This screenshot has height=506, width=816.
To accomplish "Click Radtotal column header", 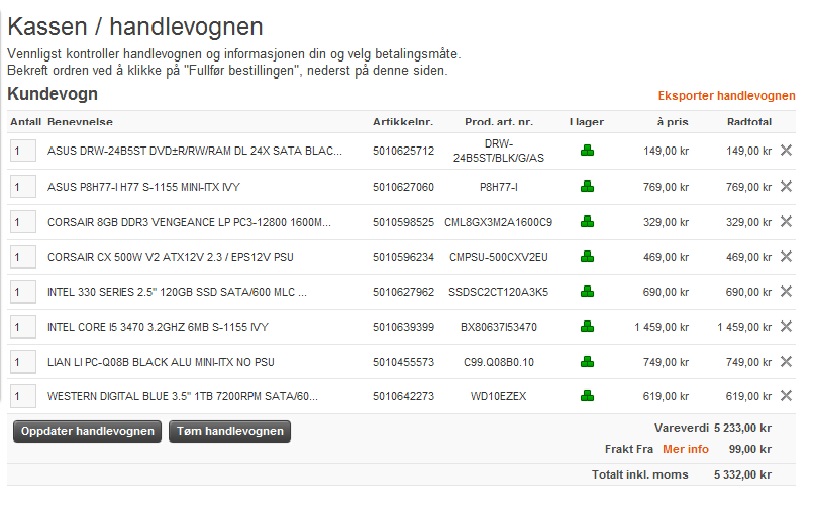I will click(x=749, y=122).
